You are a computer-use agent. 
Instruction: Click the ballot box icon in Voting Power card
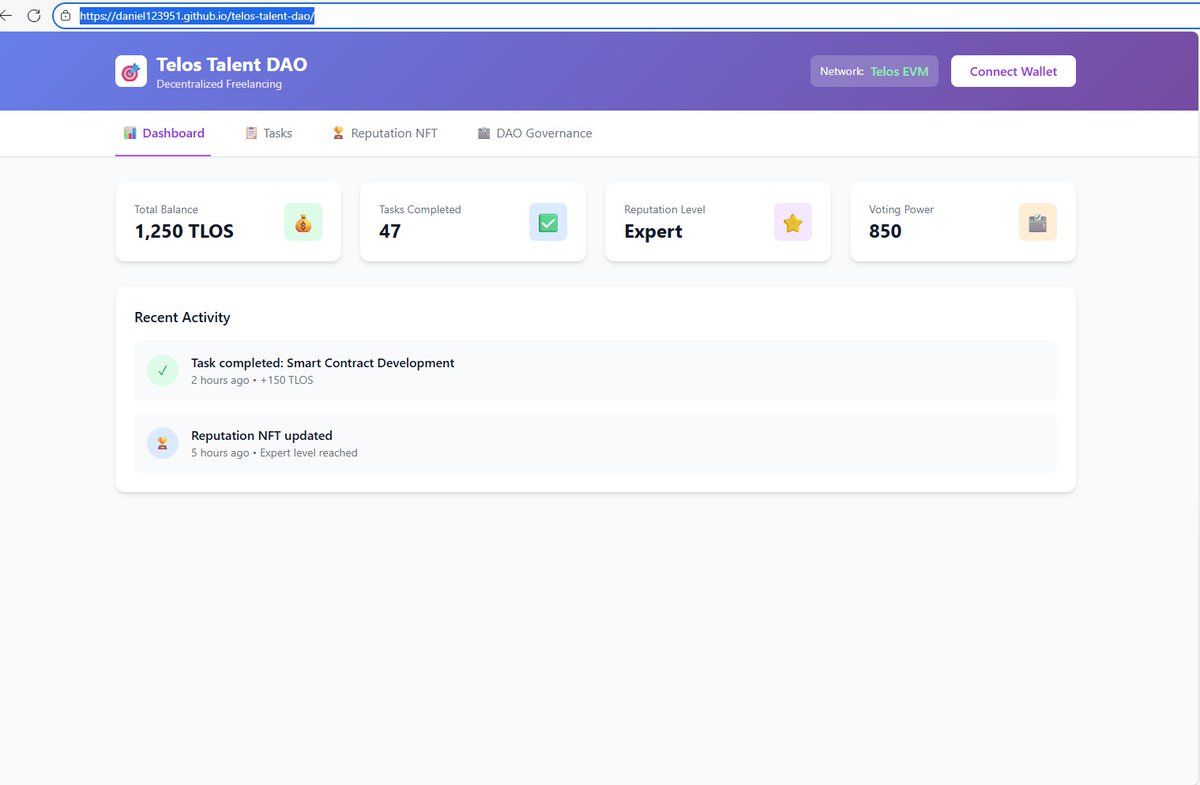click(x=1038, y=222)
